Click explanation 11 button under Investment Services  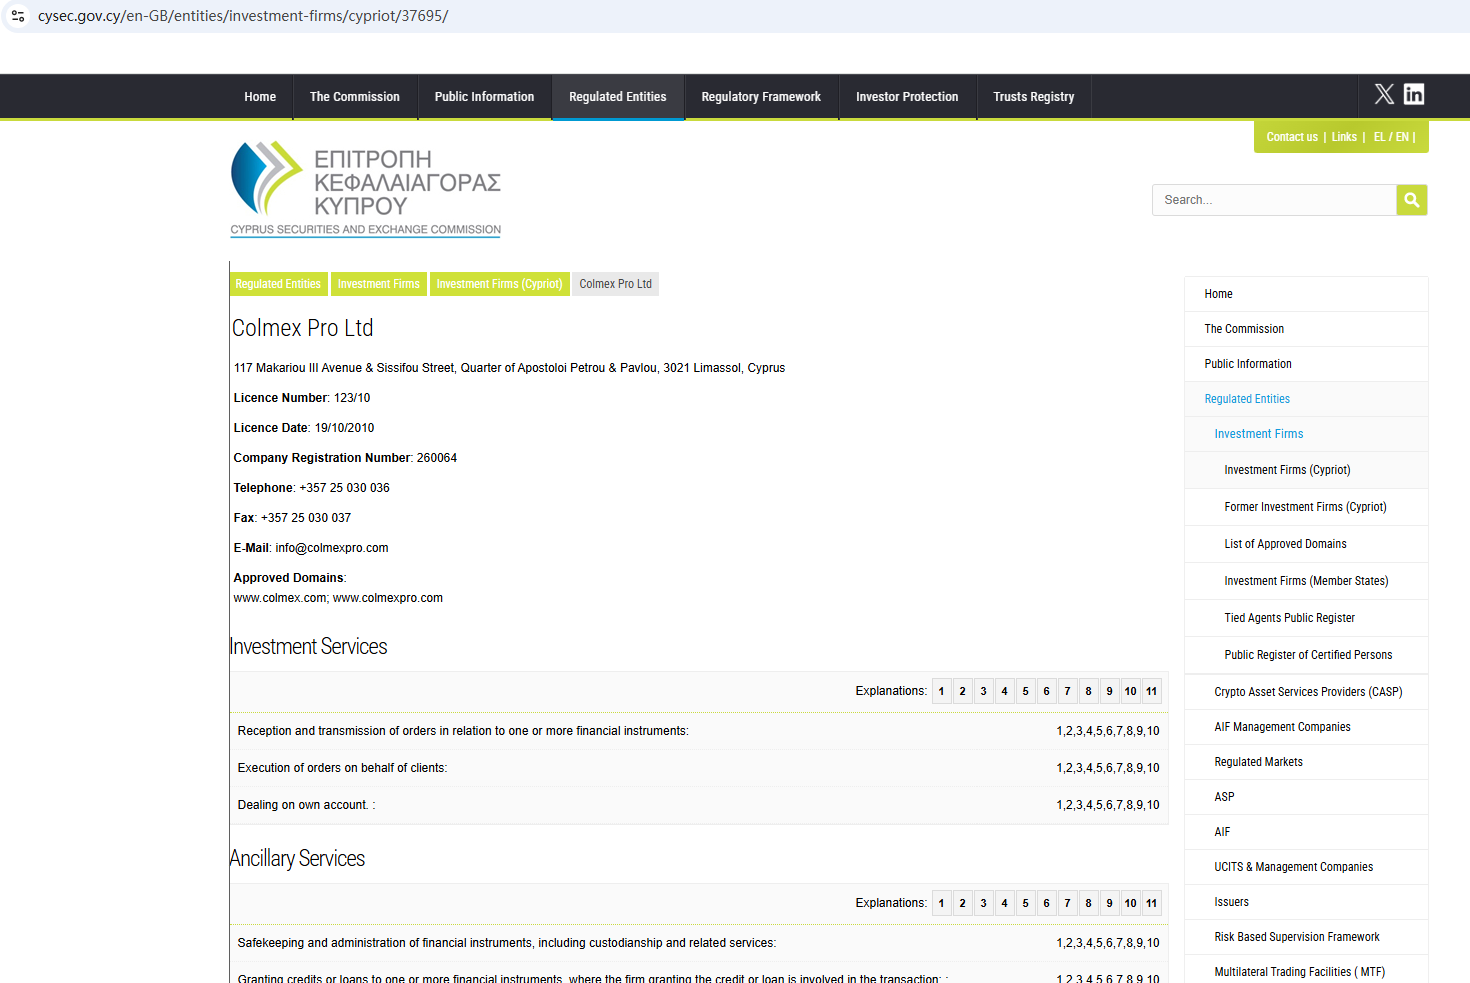coord(1151,691)
